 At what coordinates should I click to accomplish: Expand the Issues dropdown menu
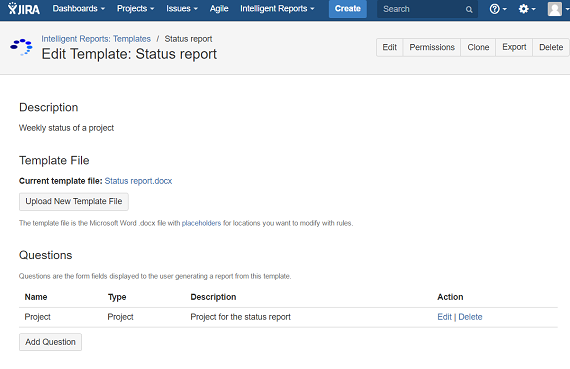182,8
